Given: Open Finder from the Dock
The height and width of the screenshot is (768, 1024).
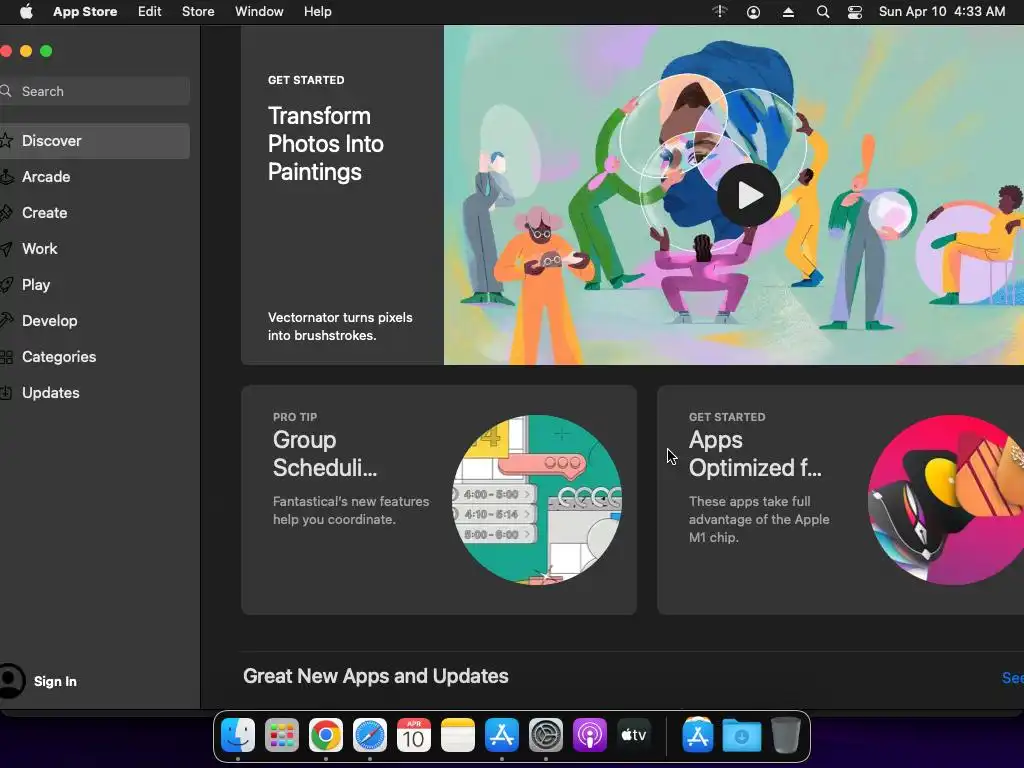Looking at the screenshot, I should [238, 735].
